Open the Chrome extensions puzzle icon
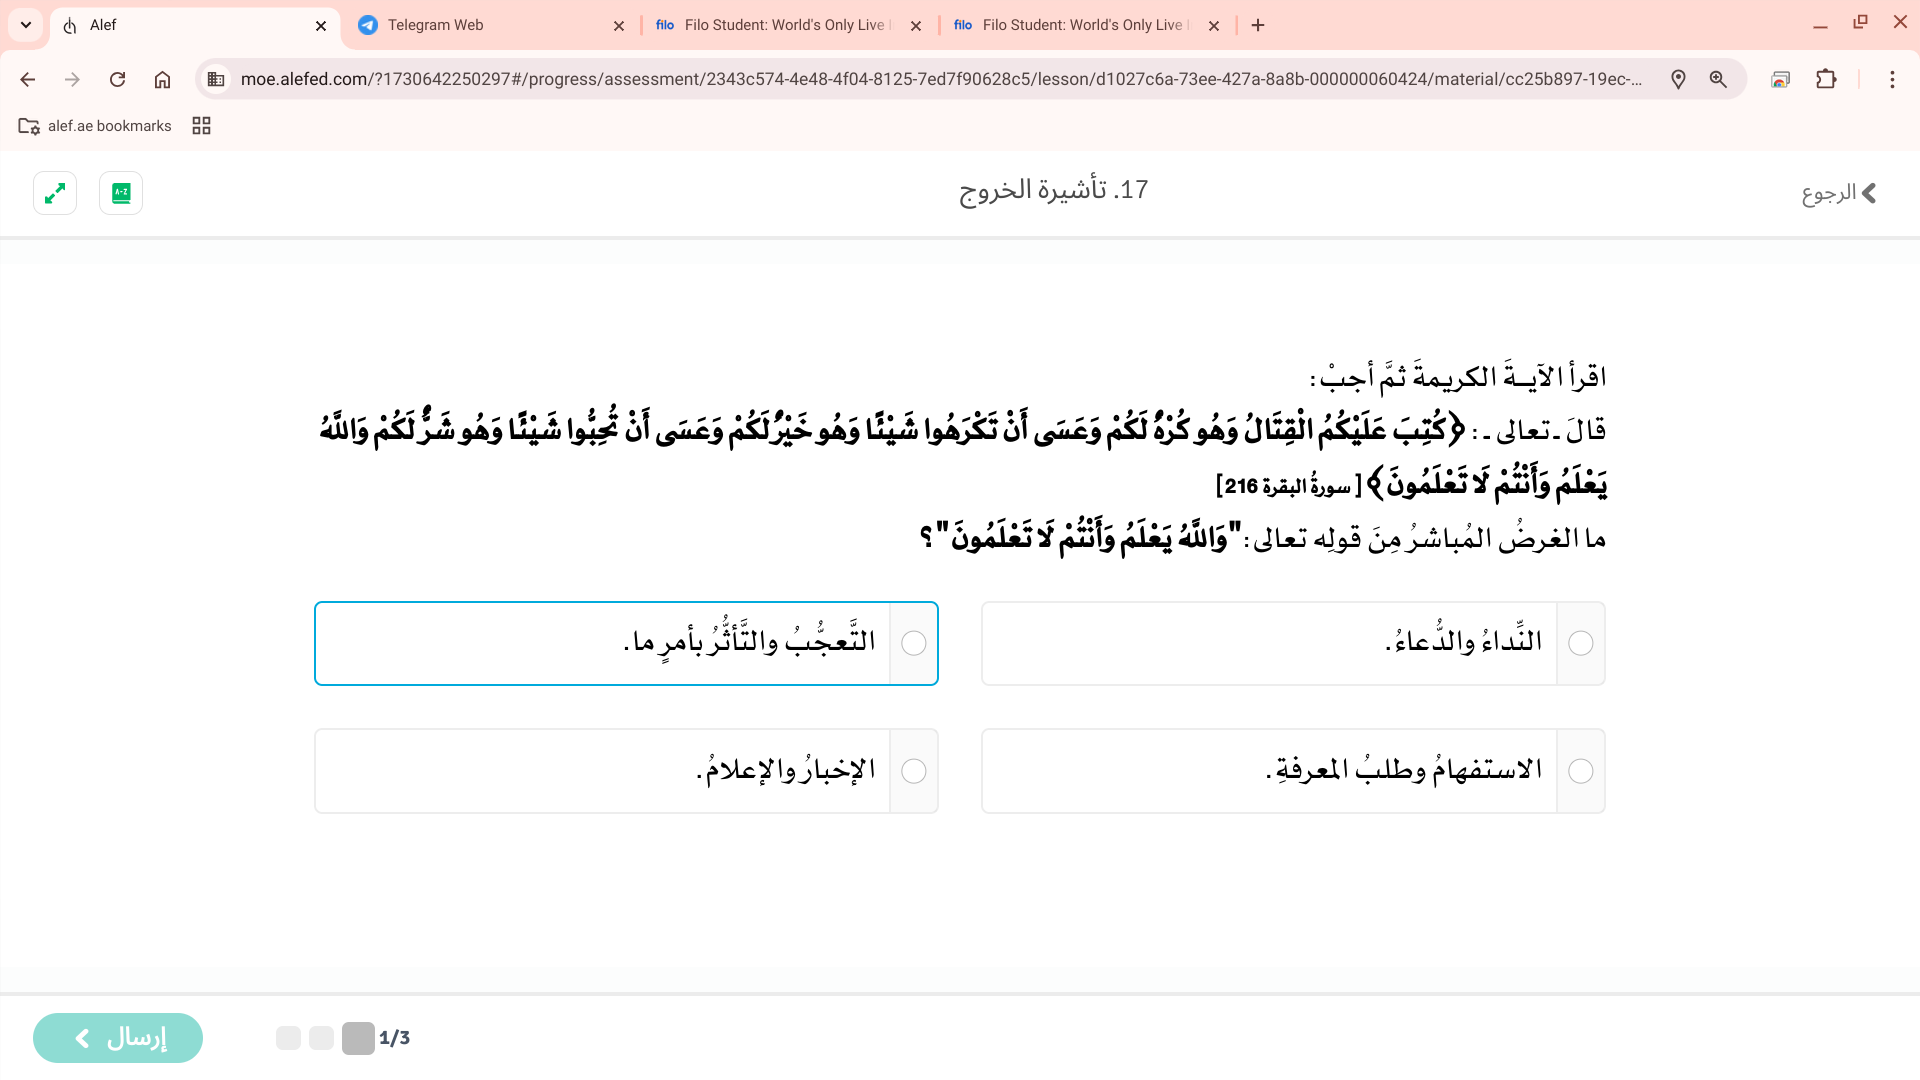Viewport: 1920px width, 1080px height. (1826, 80)
